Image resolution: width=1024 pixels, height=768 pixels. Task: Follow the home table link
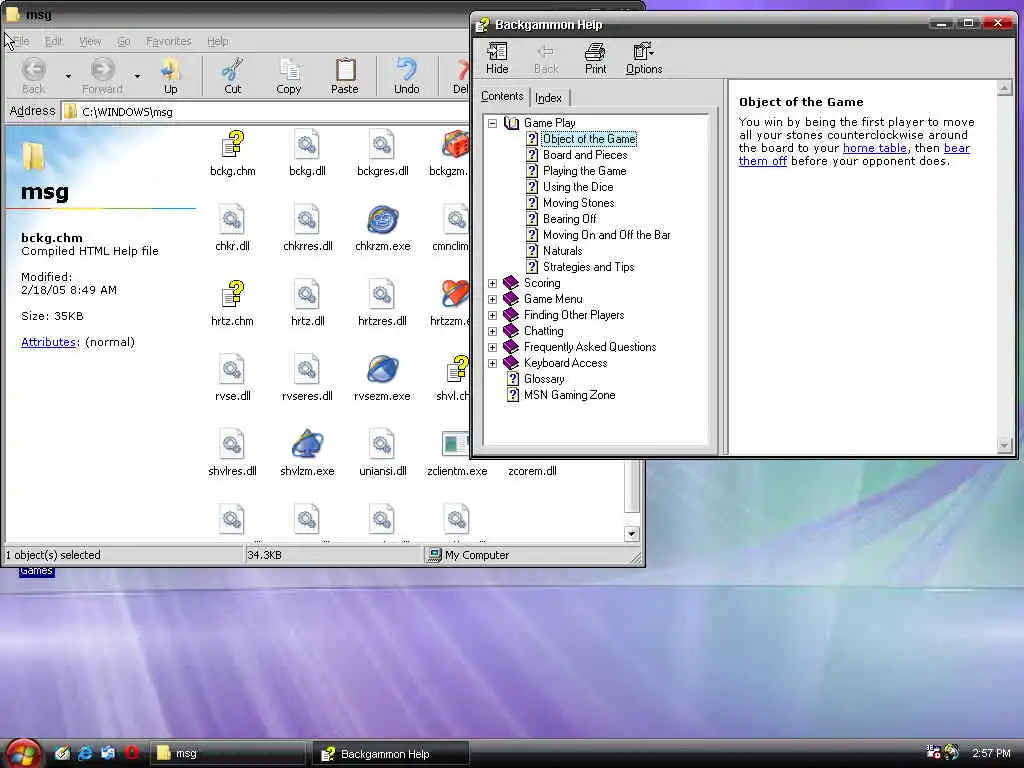point(874,148)
